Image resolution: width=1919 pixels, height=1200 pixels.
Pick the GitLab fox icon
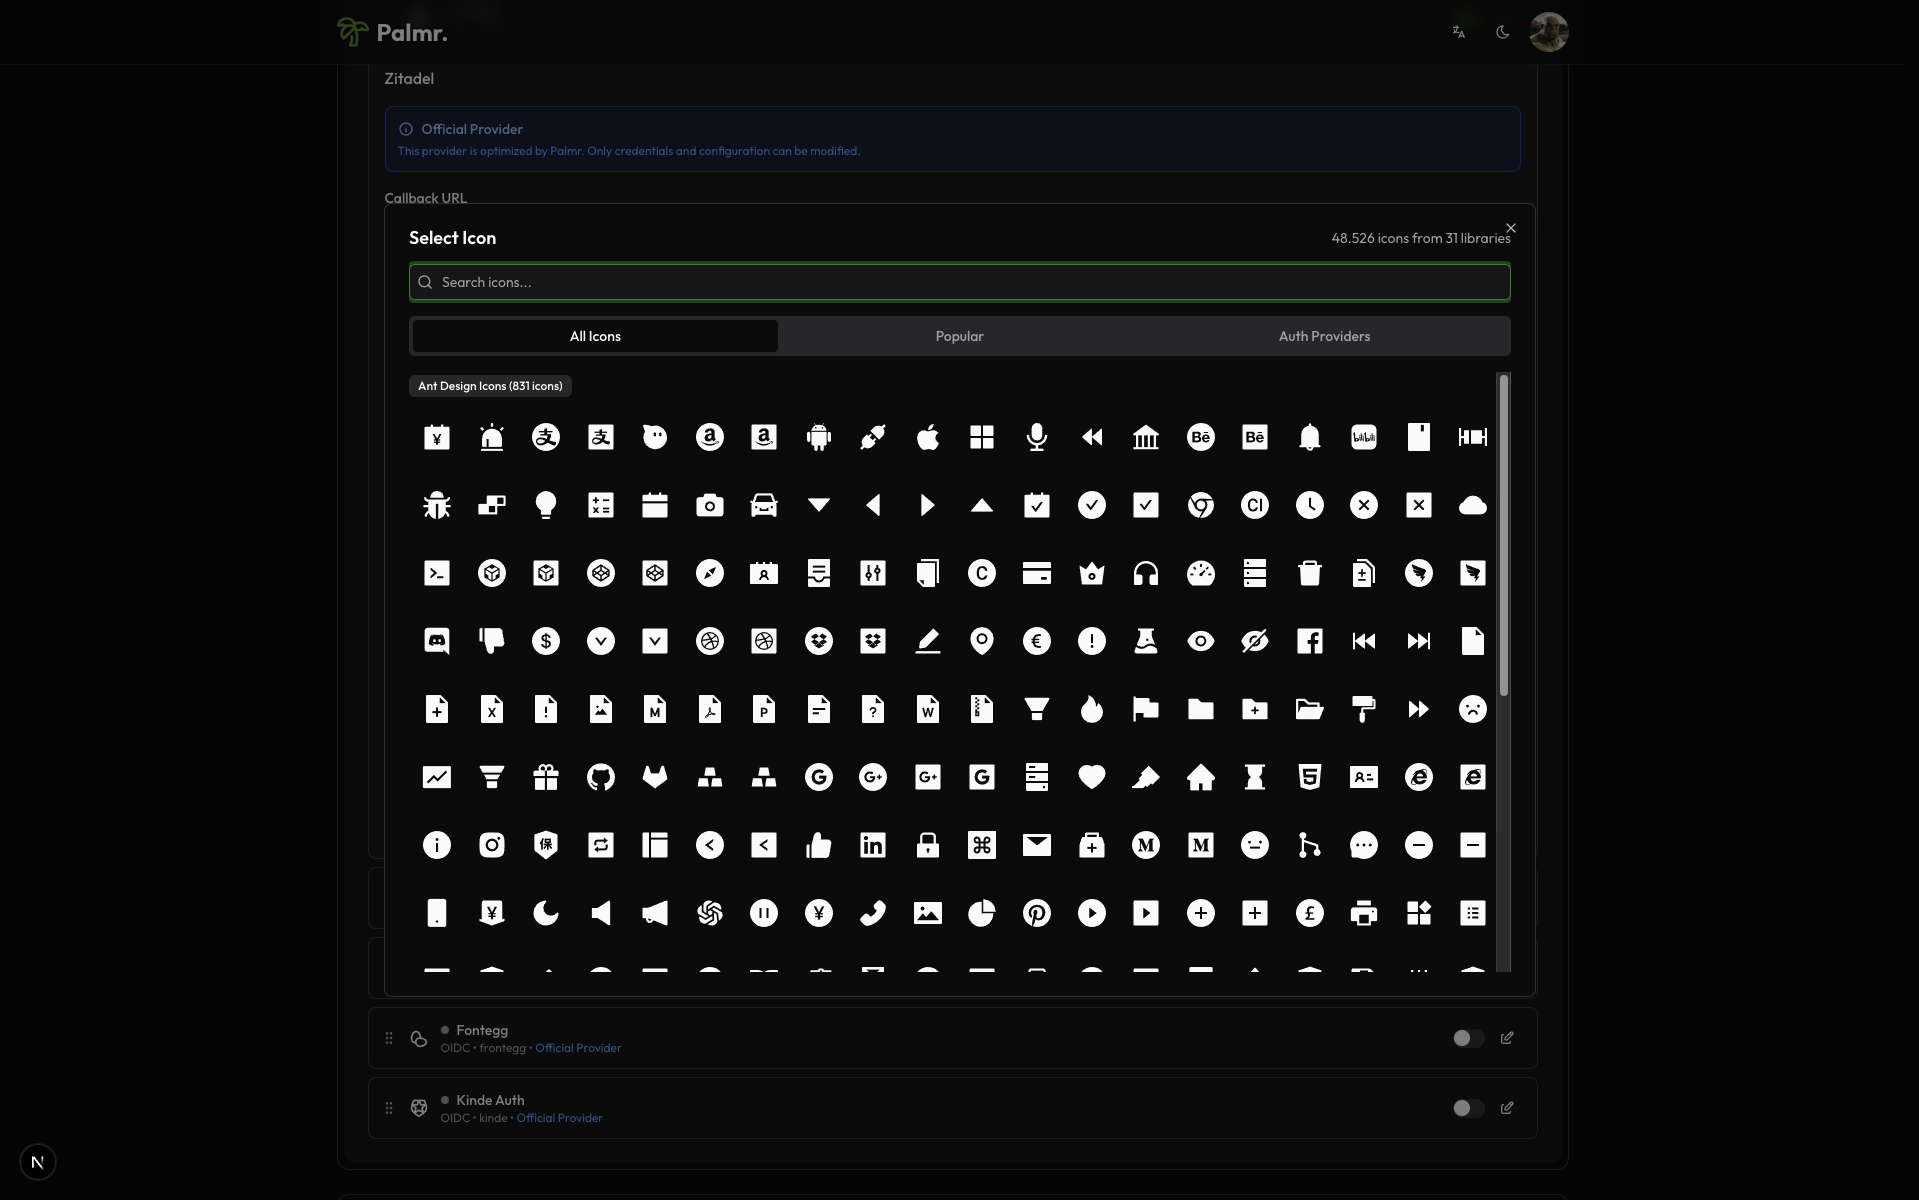655,777
